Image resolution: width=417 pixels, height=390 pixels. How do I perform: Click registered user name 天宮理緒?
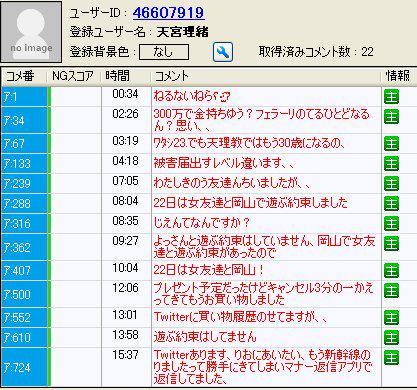[x=183, y=32]
